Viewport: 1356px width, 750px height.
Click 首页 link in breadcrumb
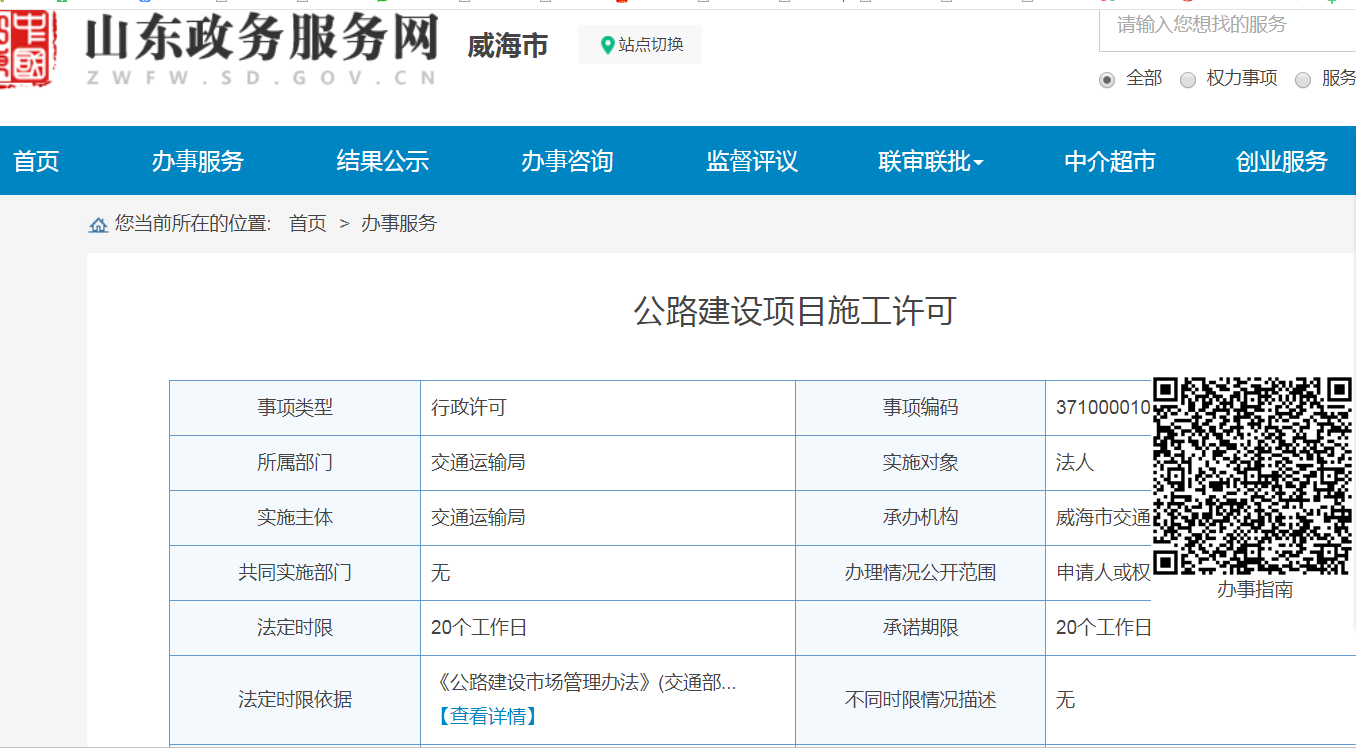(308, 224)
